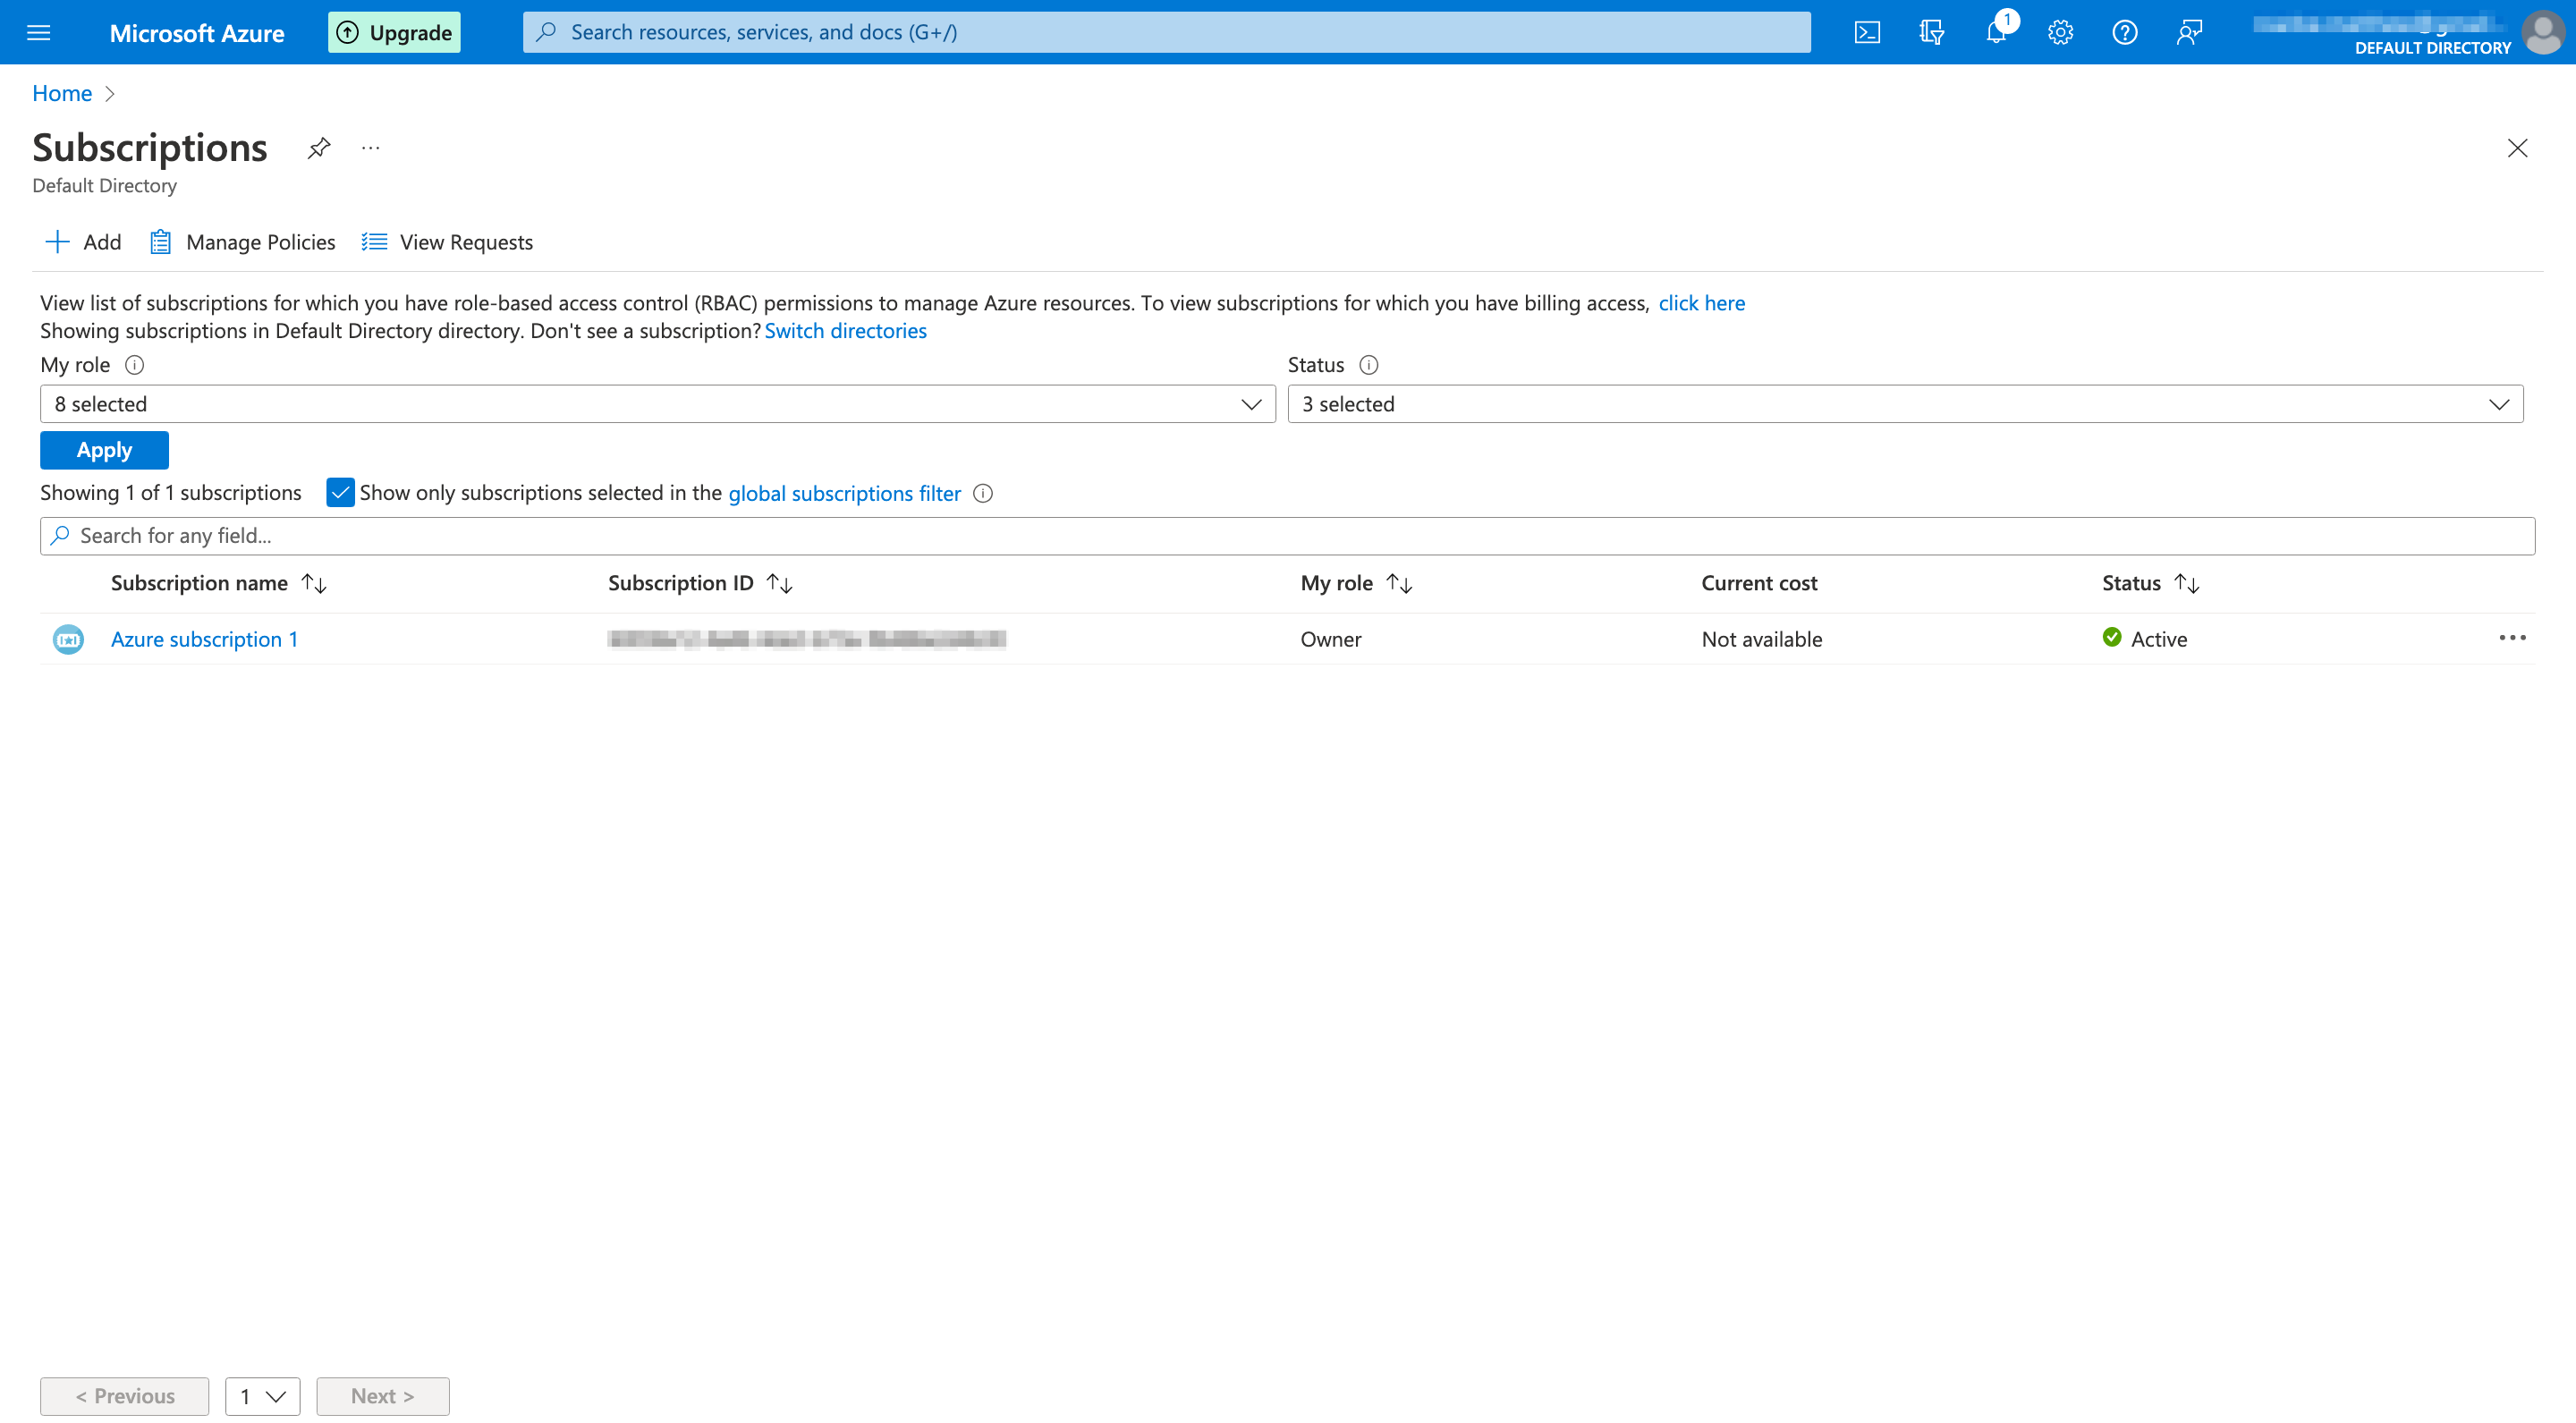The width and height of the screenshot is (2576, 1423).
Task: Open the Azure subscription 1 link
Action: click(x=204, y=639)
